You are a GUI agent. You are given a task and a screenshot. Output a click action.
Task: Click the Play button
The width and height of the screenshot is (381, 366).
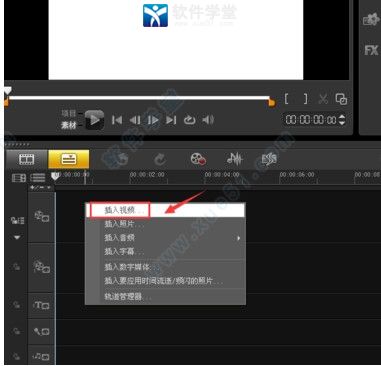(x=94, y=120)
